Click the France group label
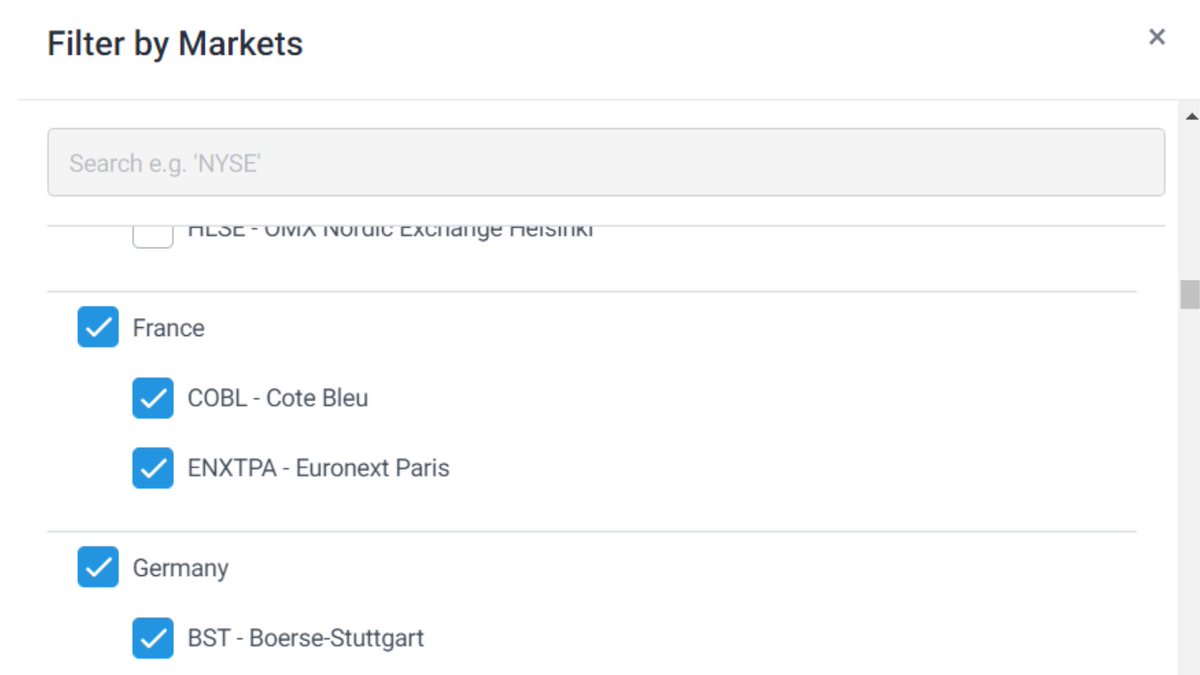The height and width of the screenshot is (675, 1200). tap(168, 328)
